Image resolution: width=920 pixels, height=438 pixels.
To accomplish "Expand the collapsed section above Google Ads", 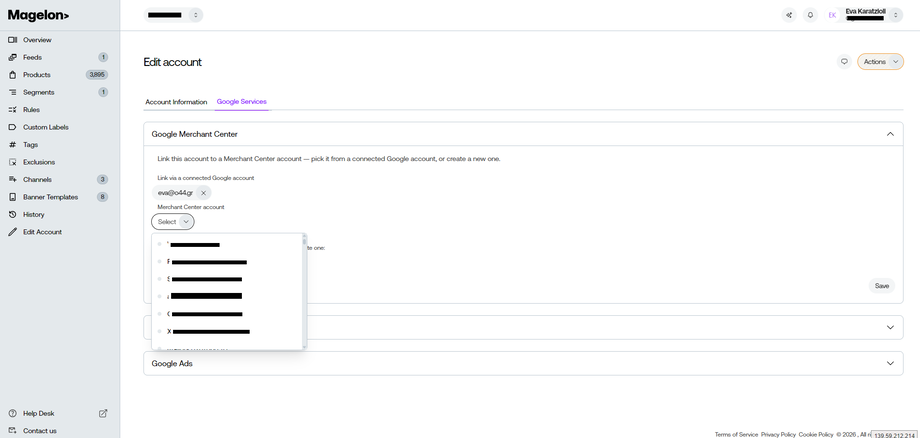I will (x=890, y=327).
